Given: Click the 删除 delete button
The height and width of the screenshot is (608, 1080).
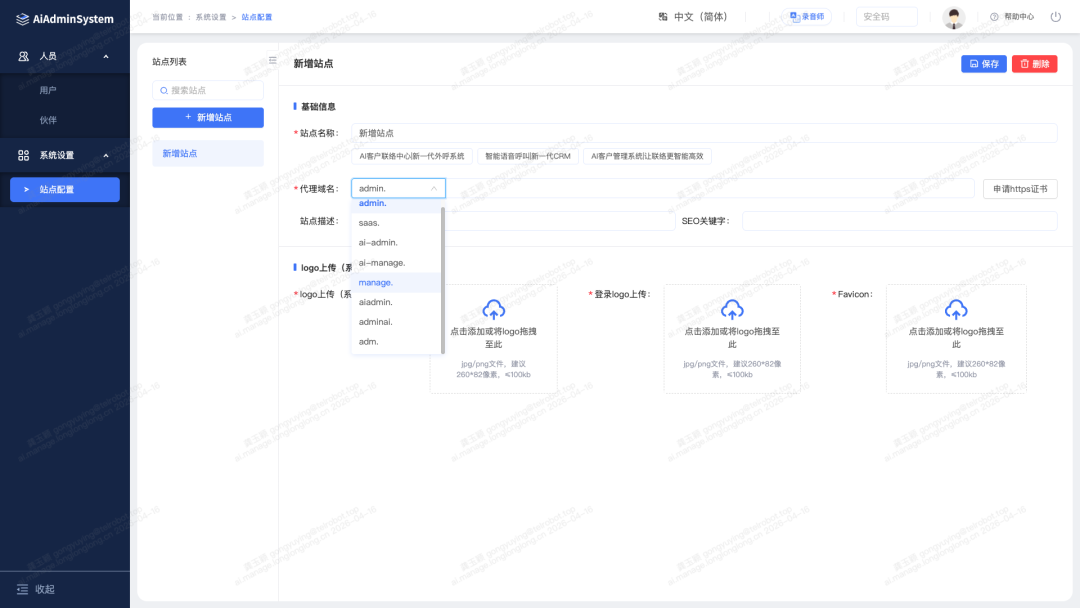Looking at the screenshot, I should point(1034,64).
